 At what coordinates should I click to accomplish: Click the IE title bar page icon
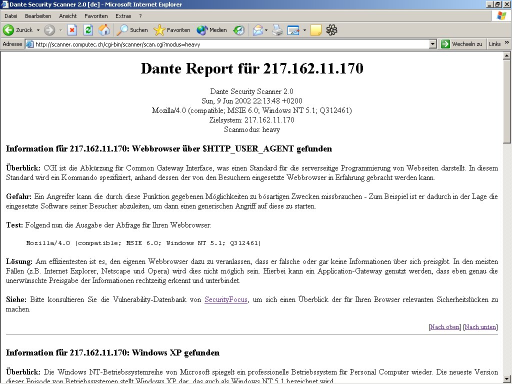coord(5,4)
